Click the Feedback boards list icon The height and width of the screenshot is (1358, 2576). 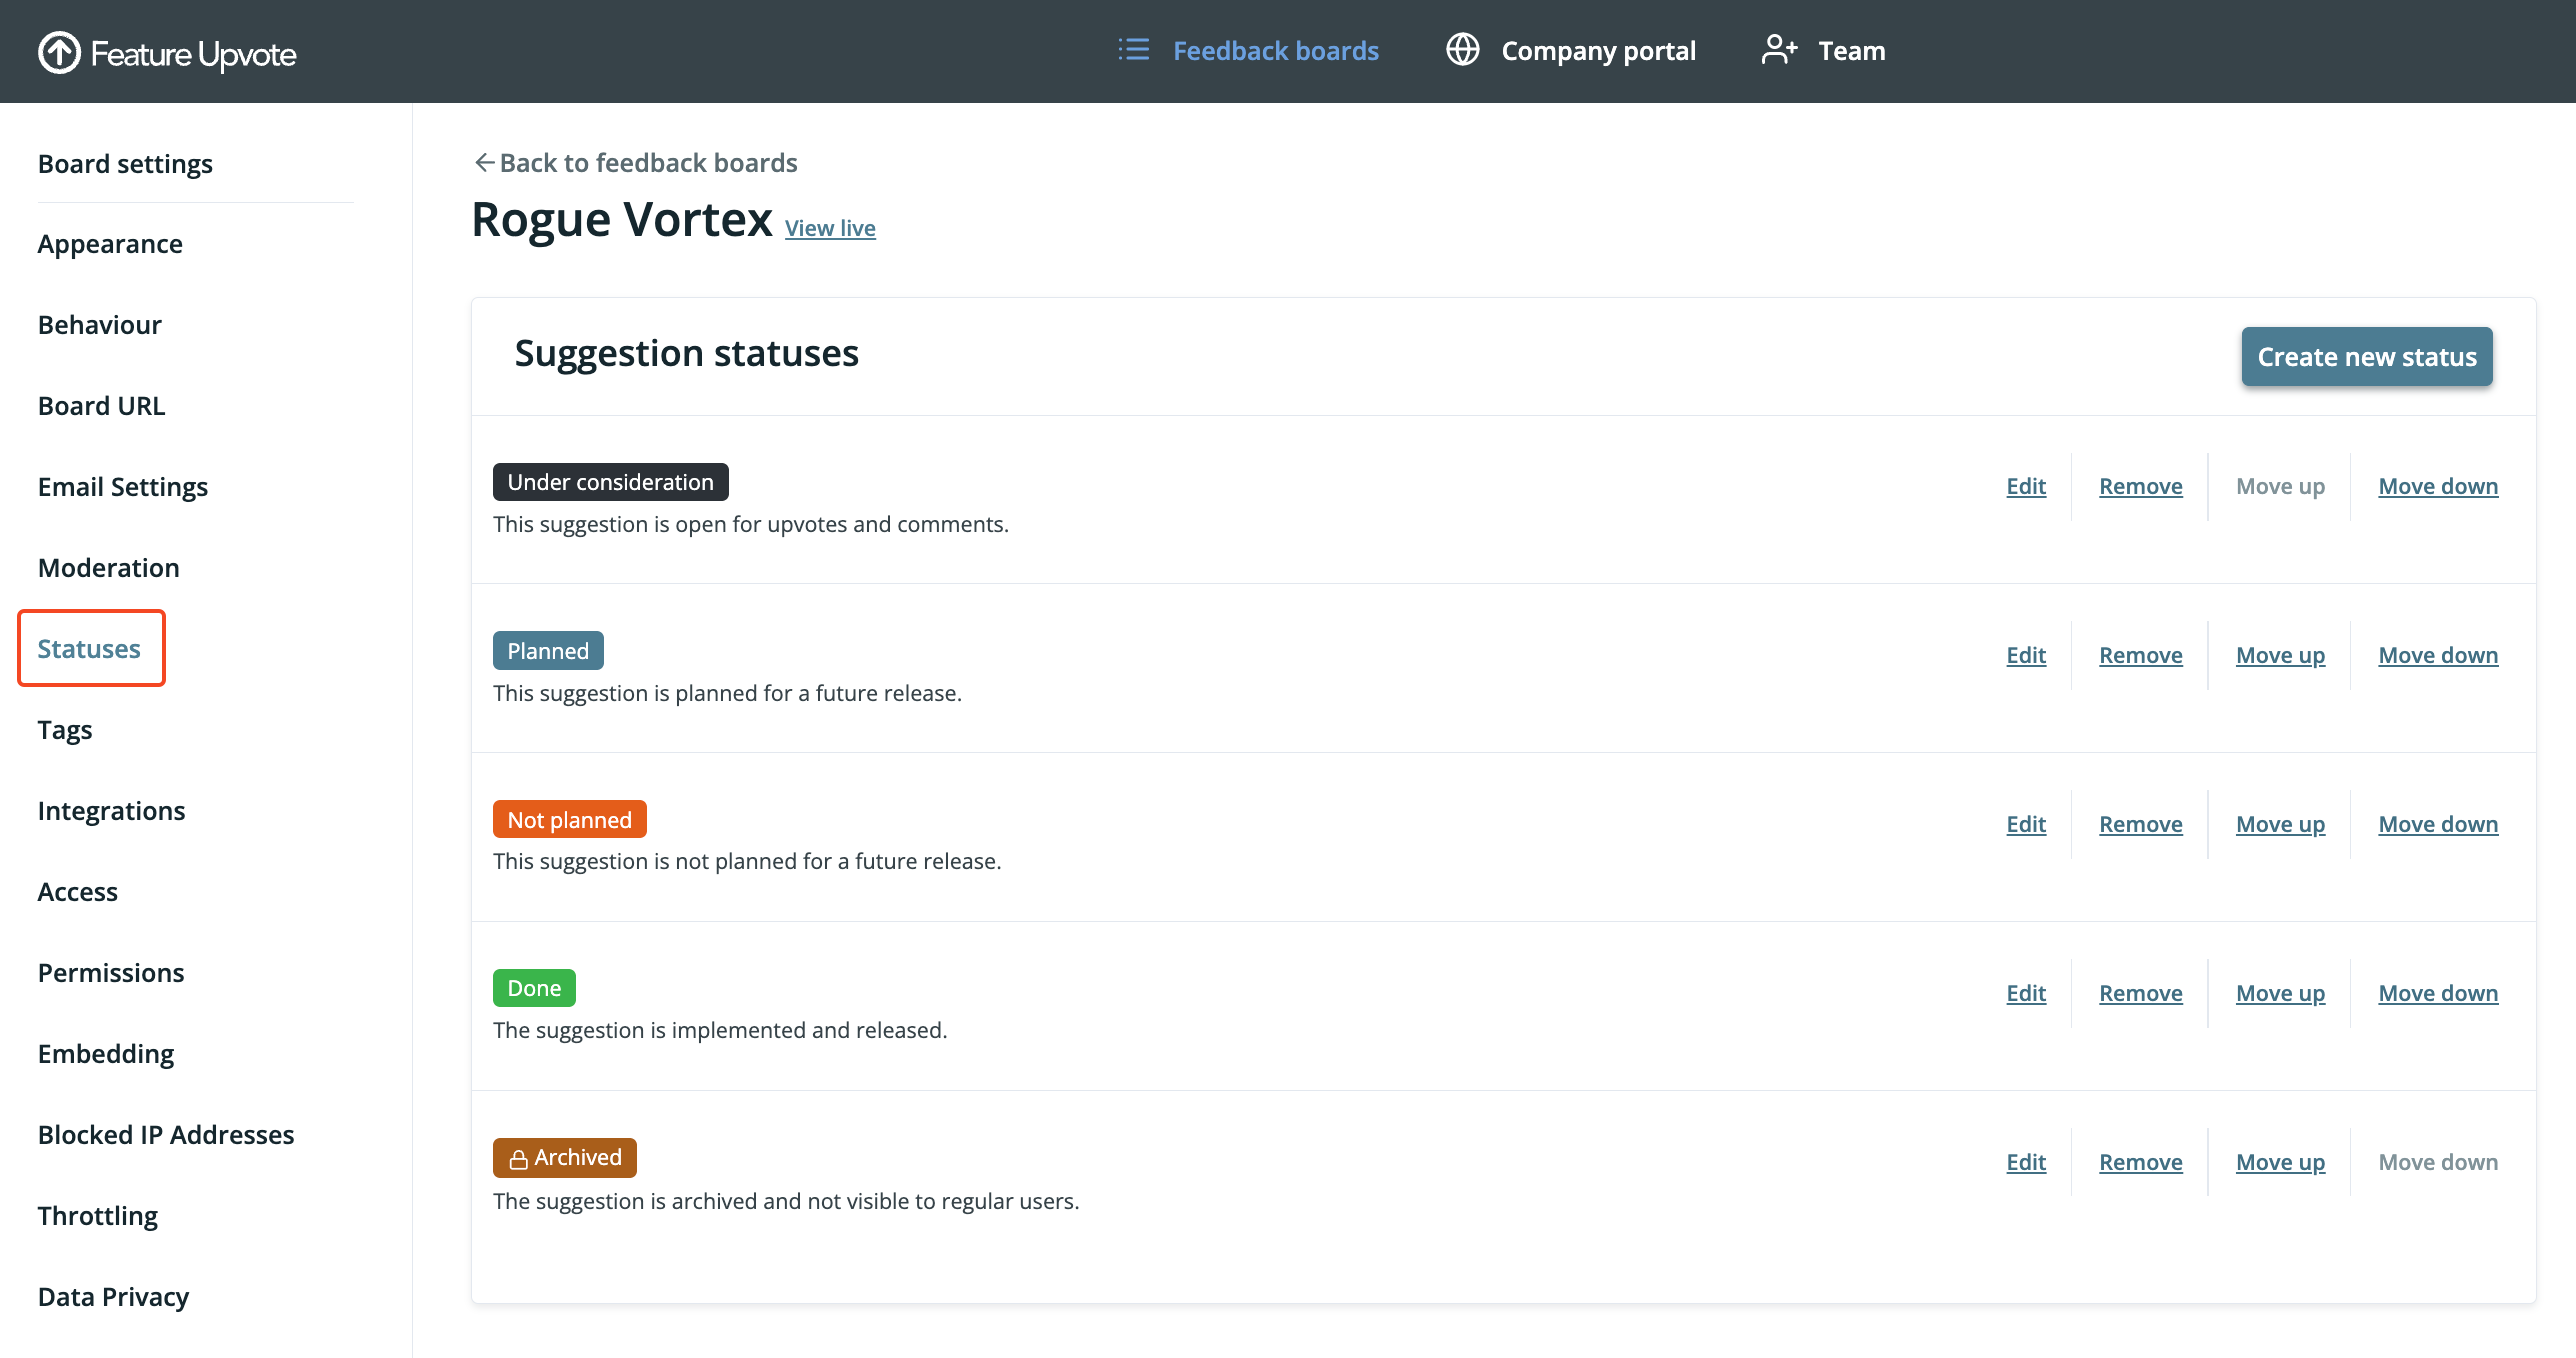point(1133,50)
